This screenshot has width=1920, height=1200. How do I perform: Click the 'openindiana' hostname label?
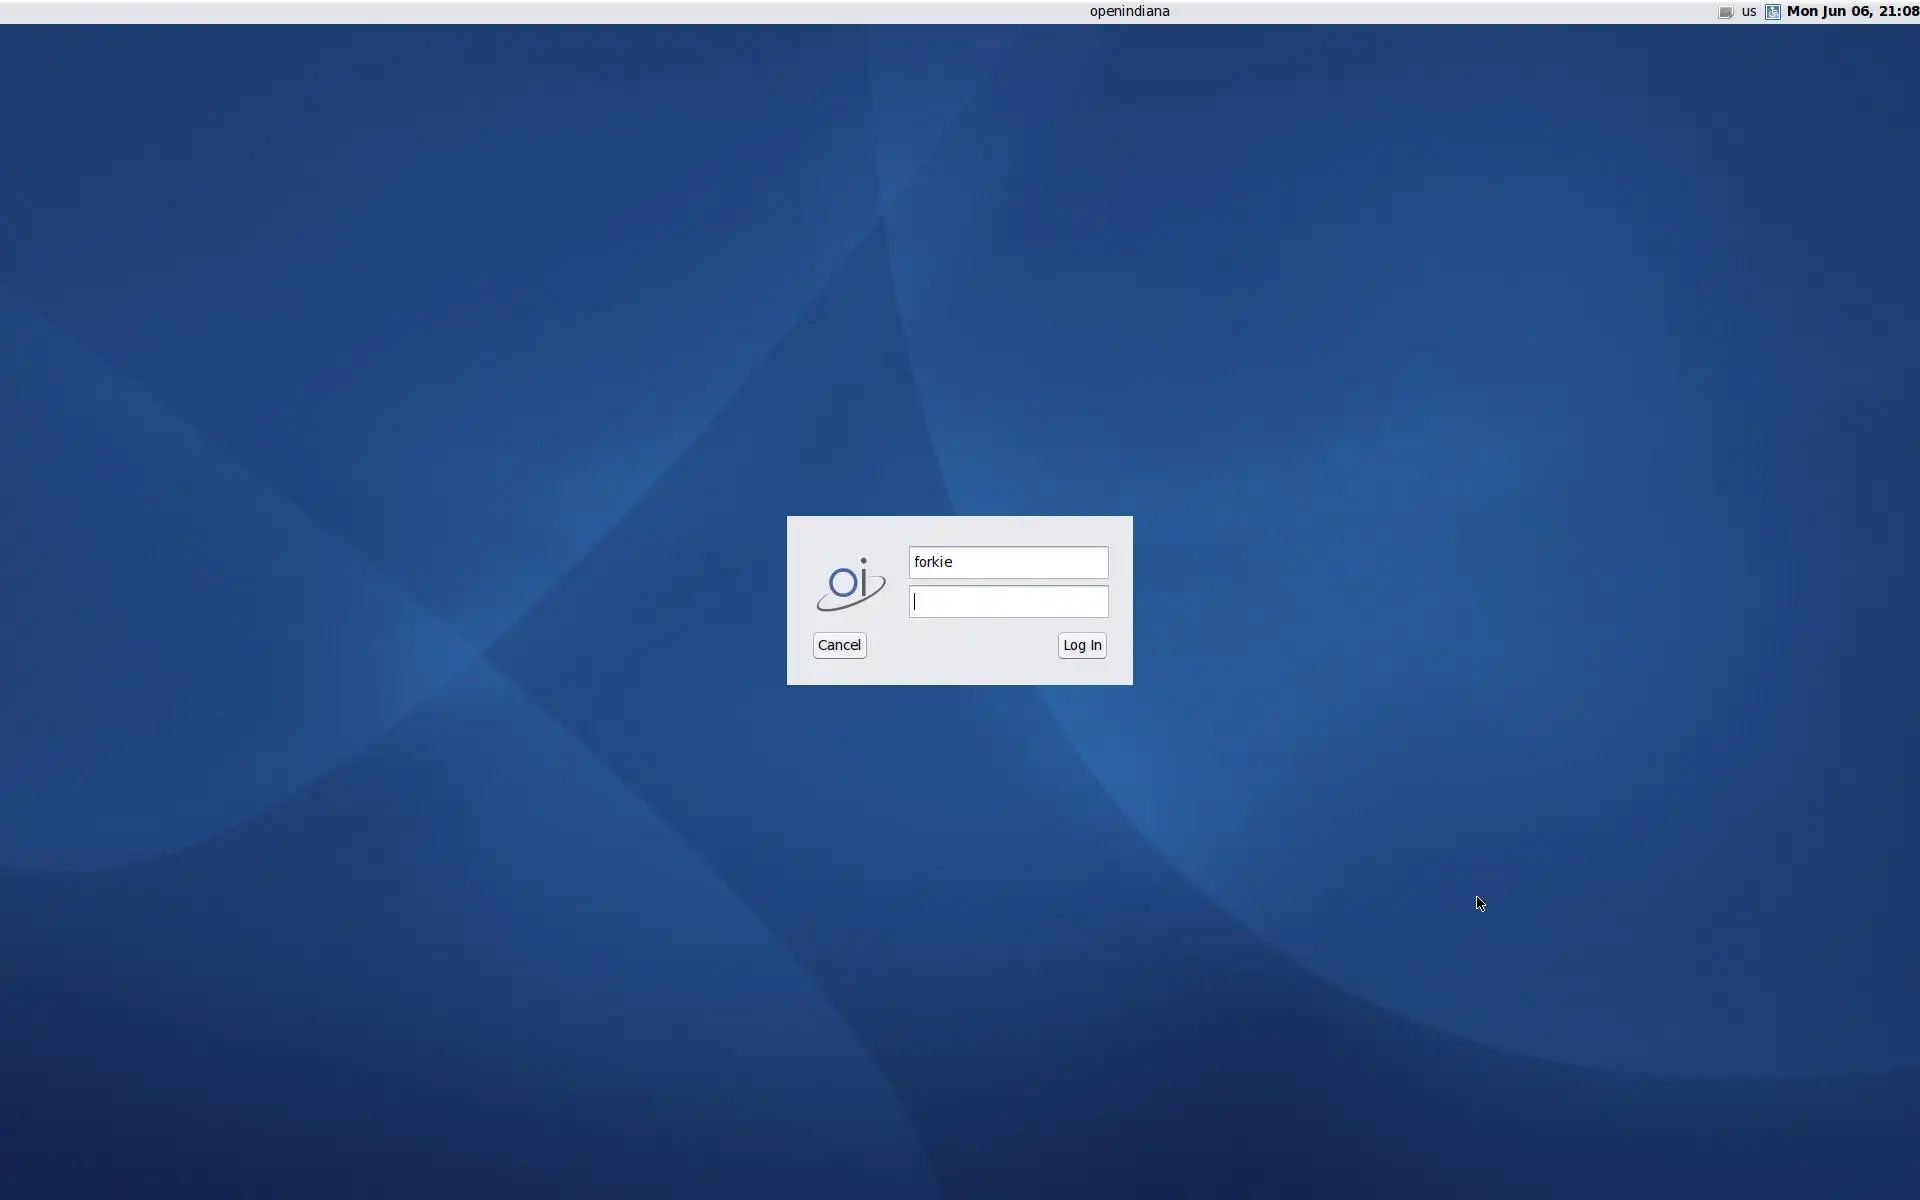[1129, 12]
